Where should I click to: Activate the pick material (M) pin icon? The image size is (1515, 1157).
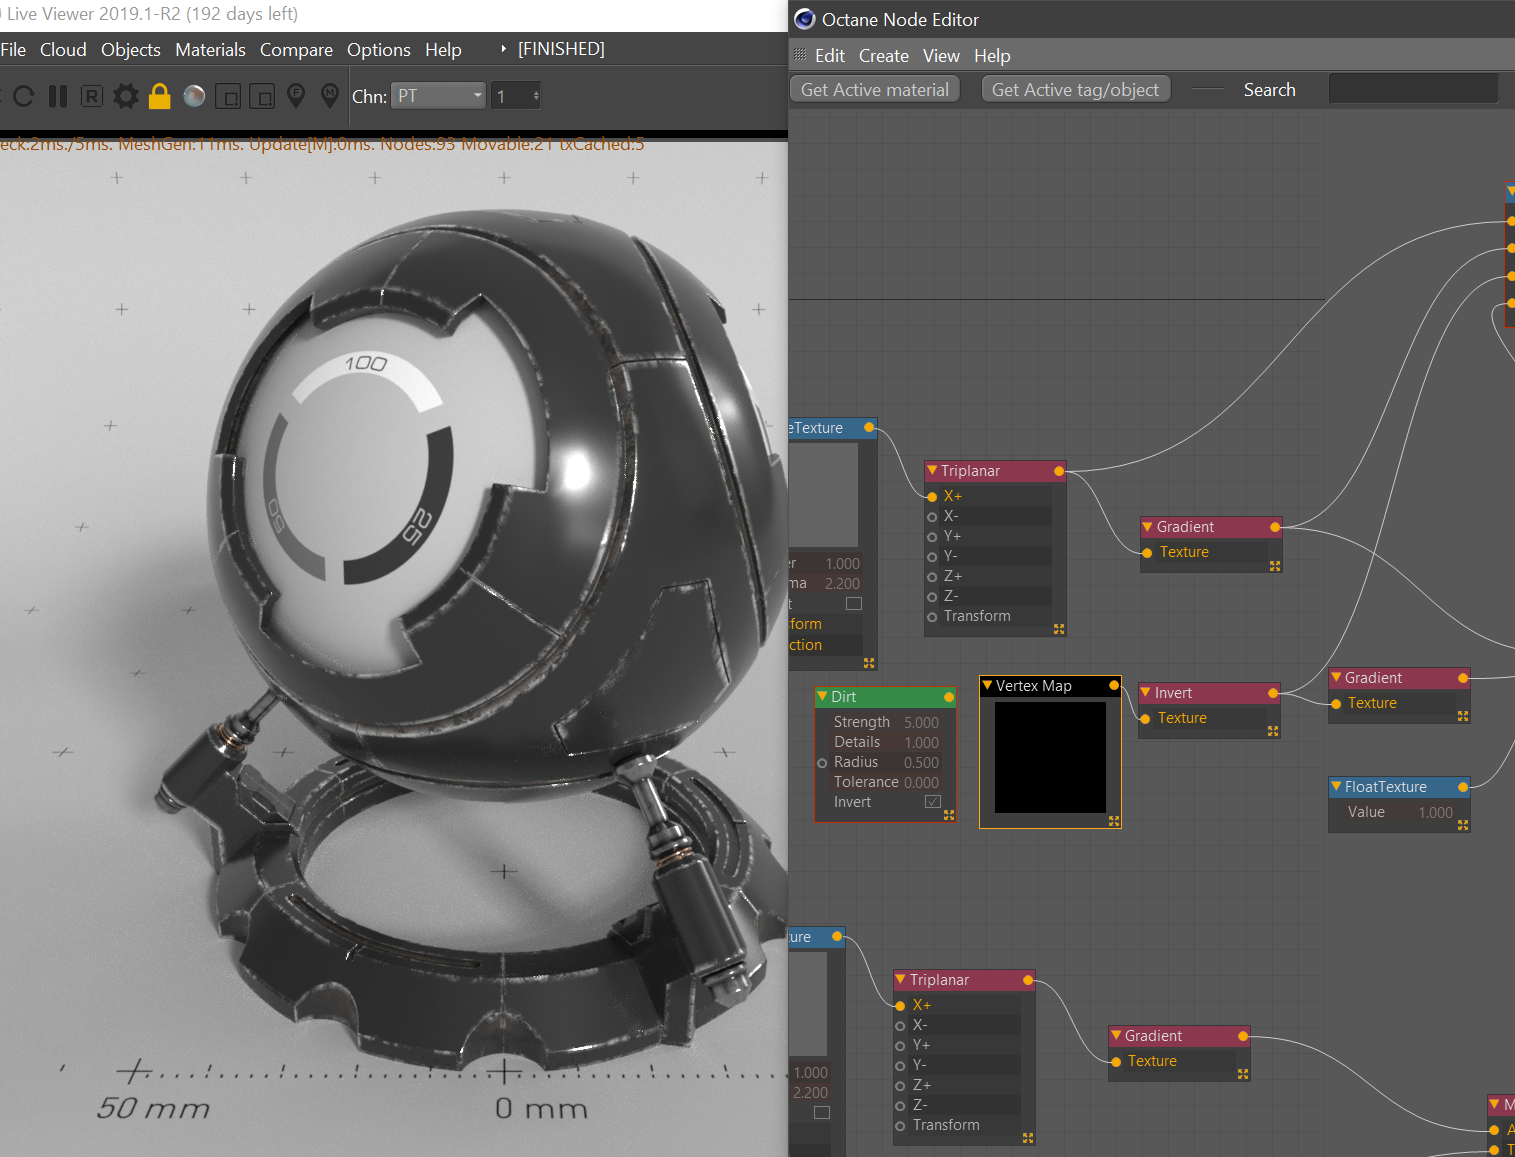(x=330, y=96)
